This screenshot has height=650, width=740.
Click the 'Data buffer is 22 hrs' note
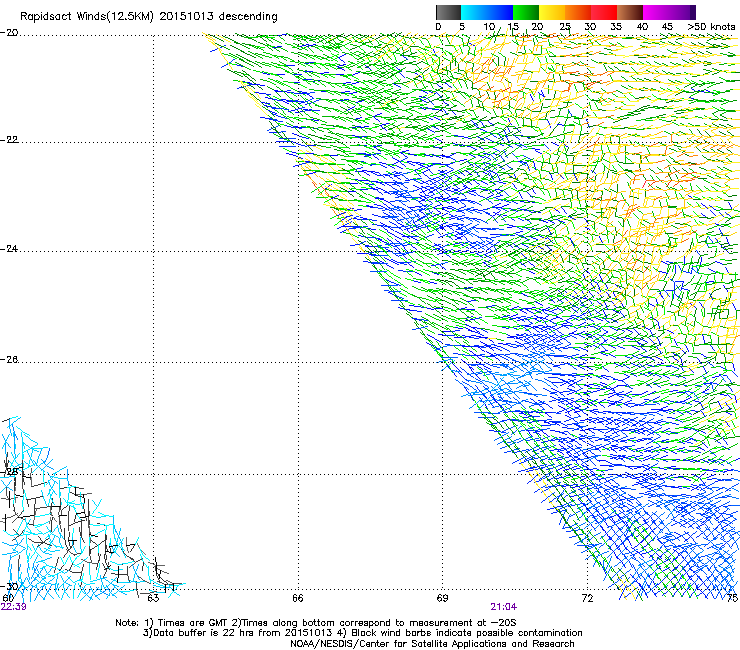(362, 633)
